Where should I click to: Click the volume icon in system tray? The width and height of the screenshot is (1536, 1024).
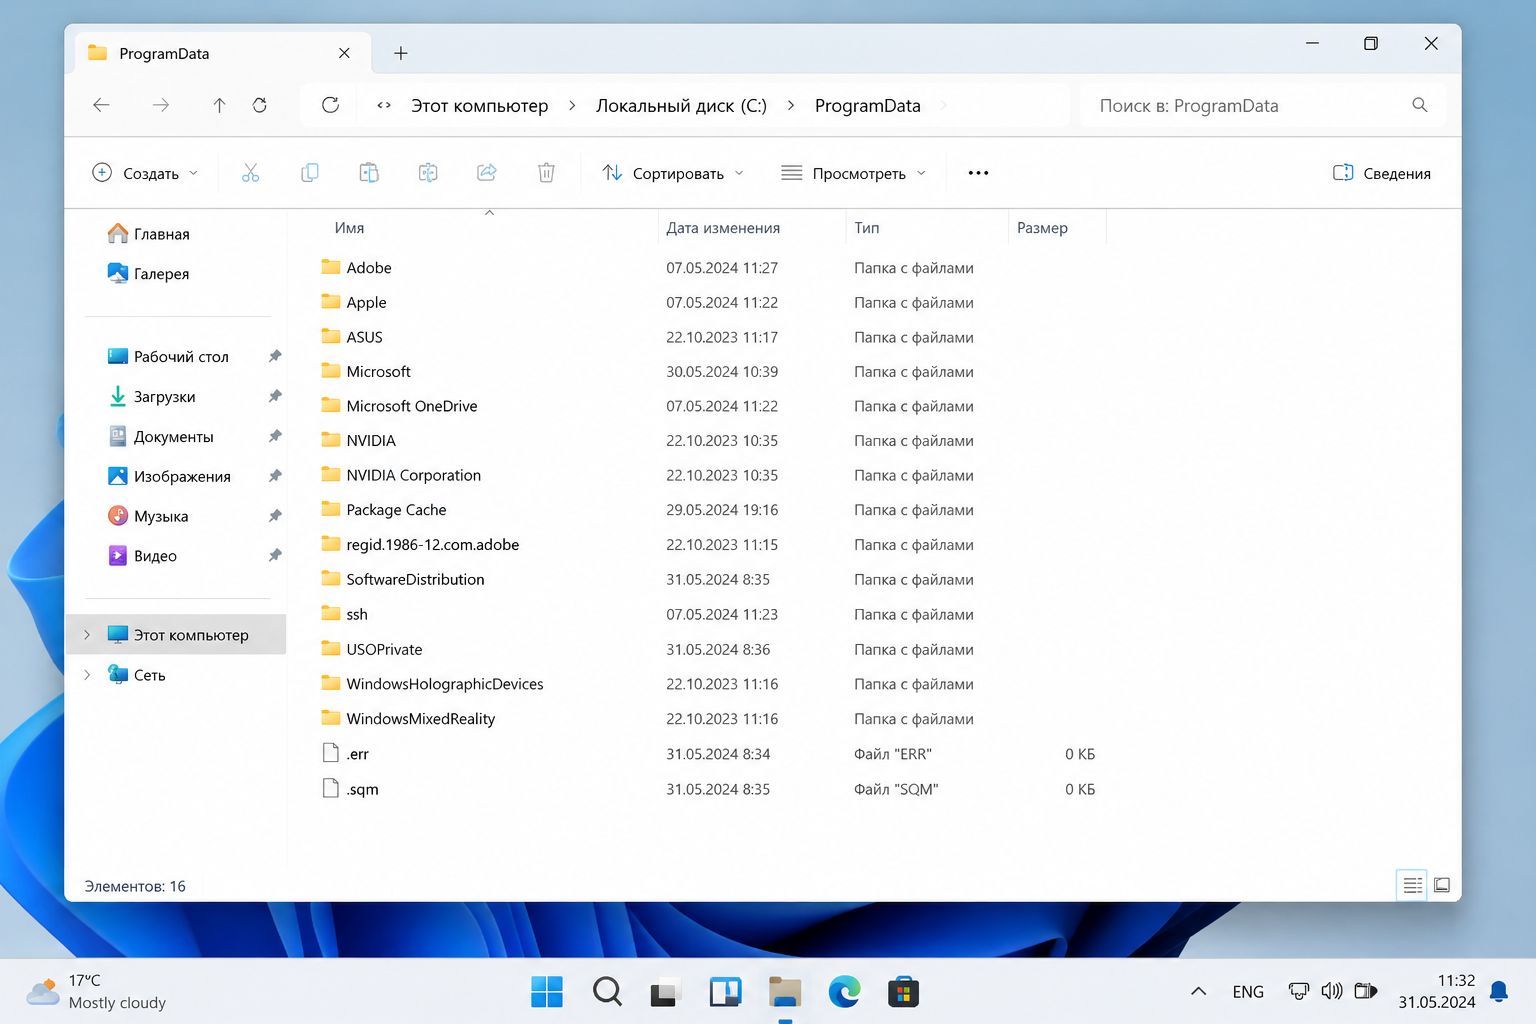[1332, 991]
